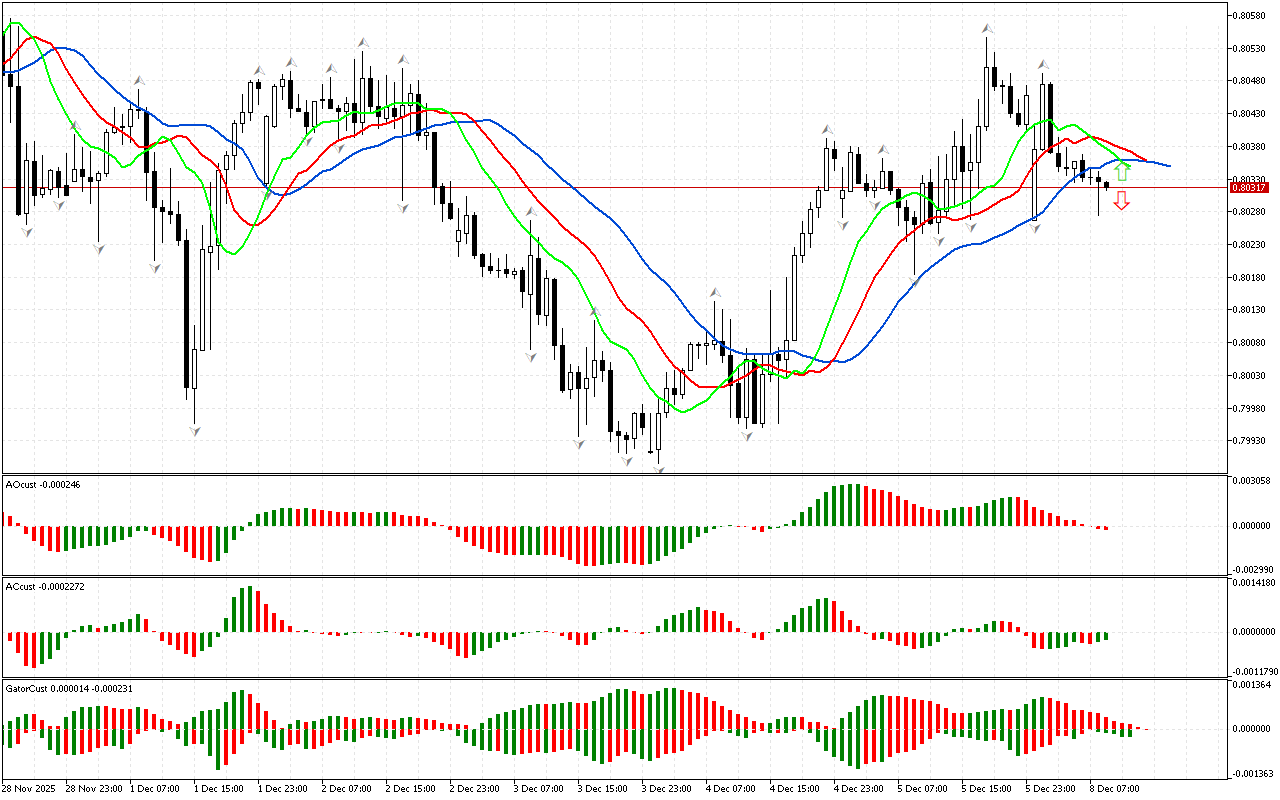Image resolution: width=1280 pixels, height=800 pixels.
Task: Click the 3 Dec 15:00 time label
Action: click(x=603, y=789)
